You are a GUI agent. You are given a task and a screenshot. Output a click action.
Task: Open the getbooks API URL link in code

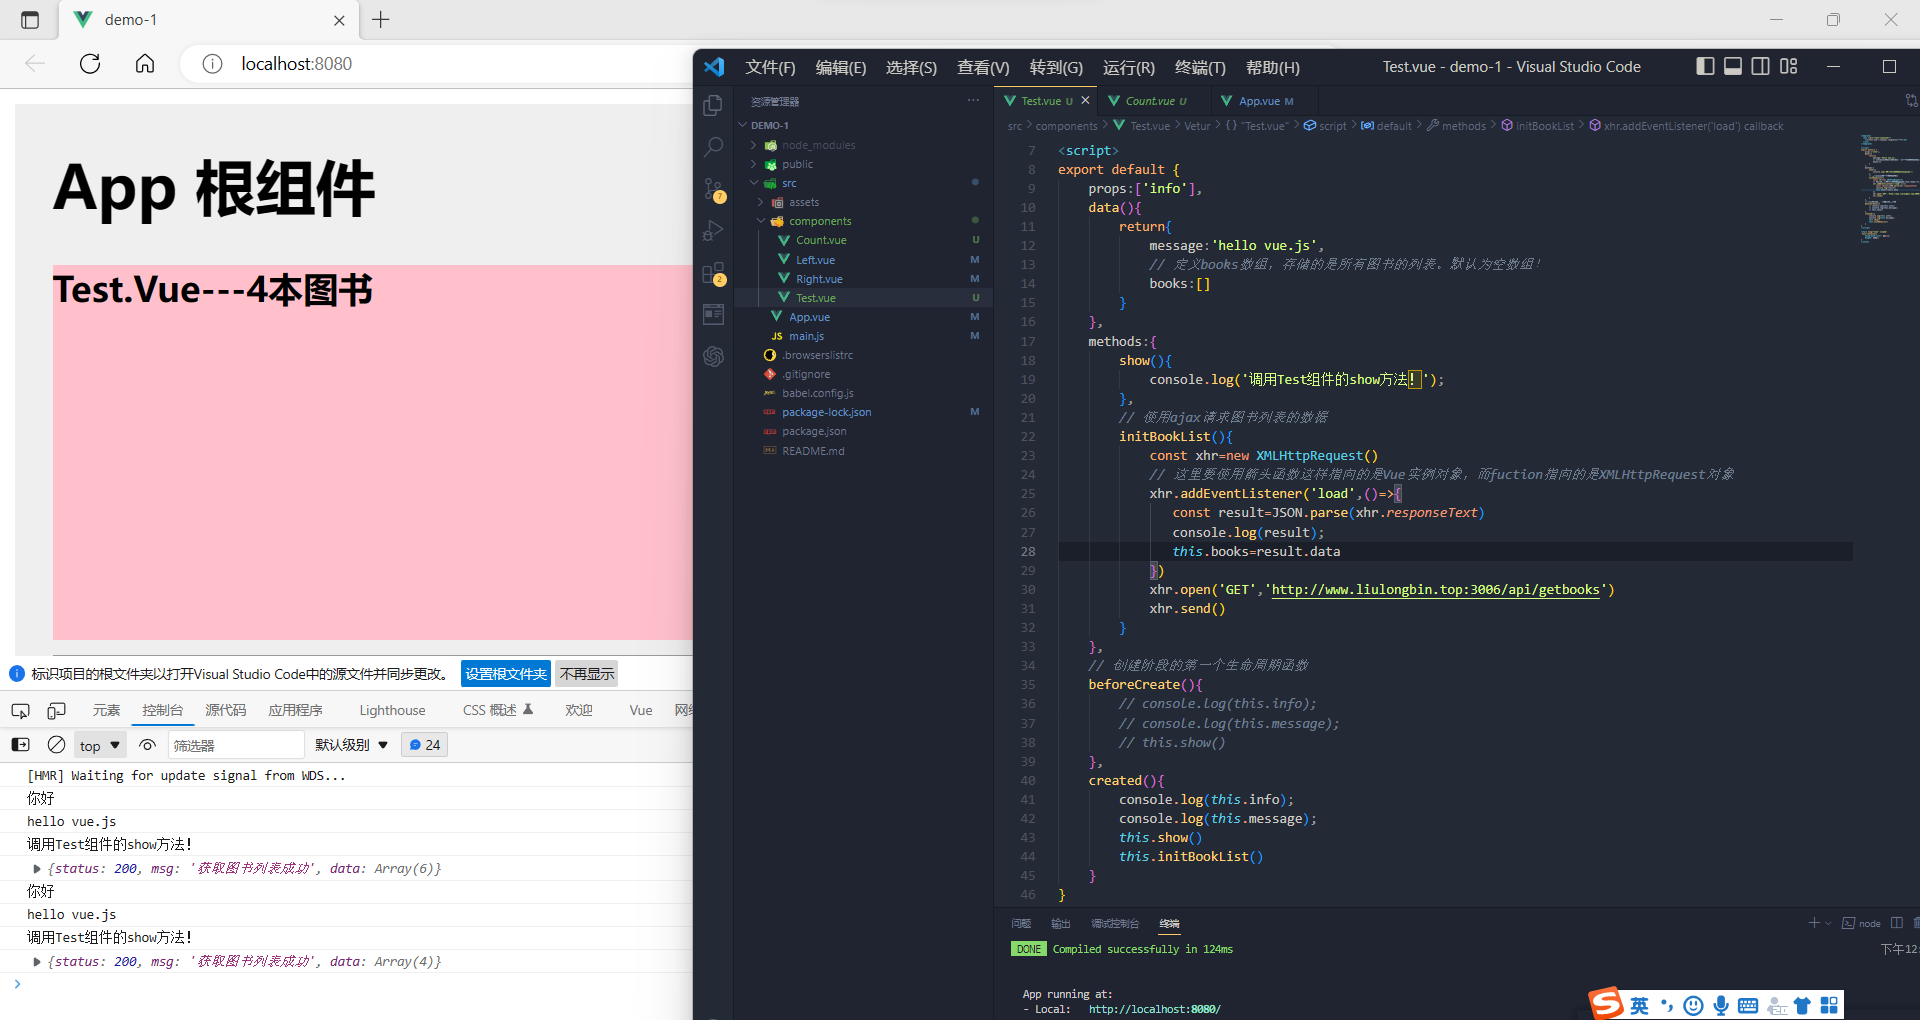click(x=1435, y=590)
